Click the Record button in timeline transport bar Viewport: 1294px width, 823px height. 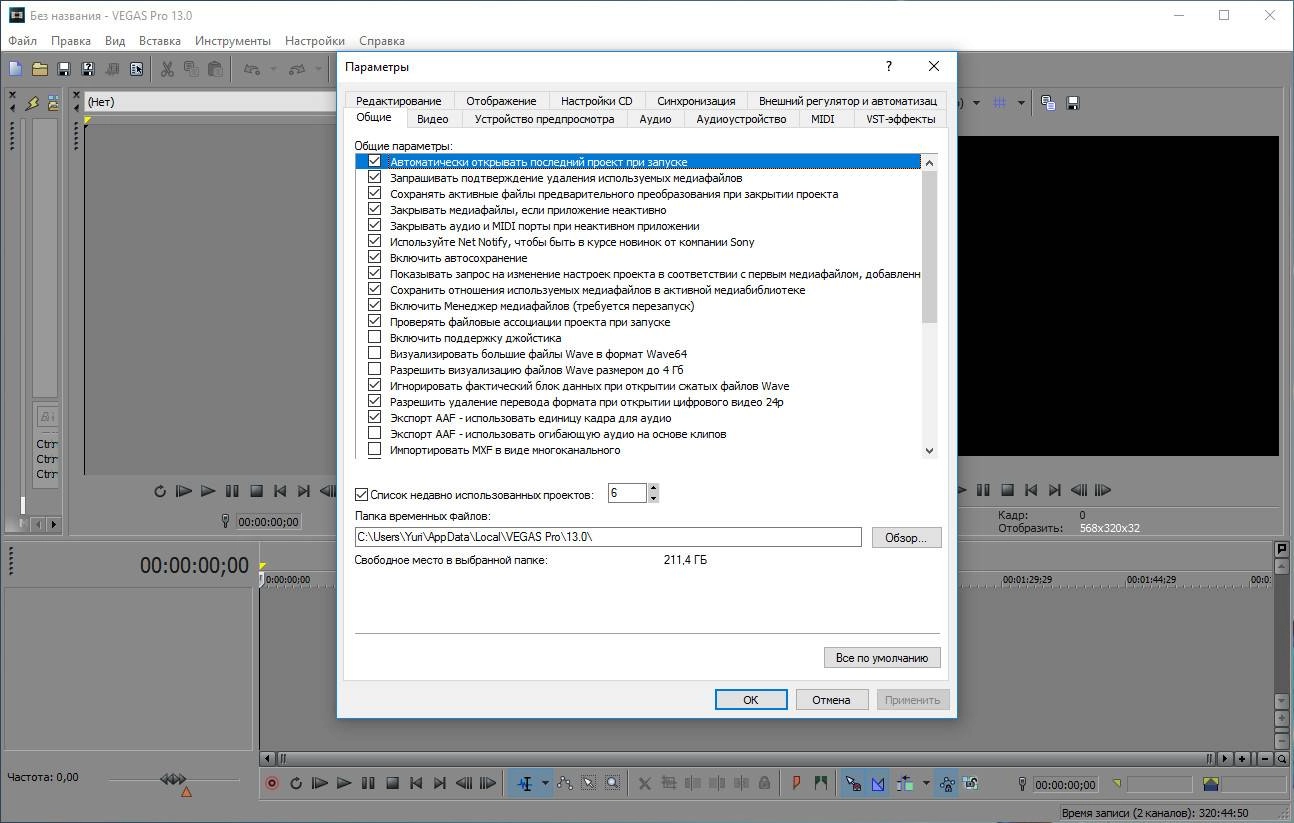(x=271, y=784)
